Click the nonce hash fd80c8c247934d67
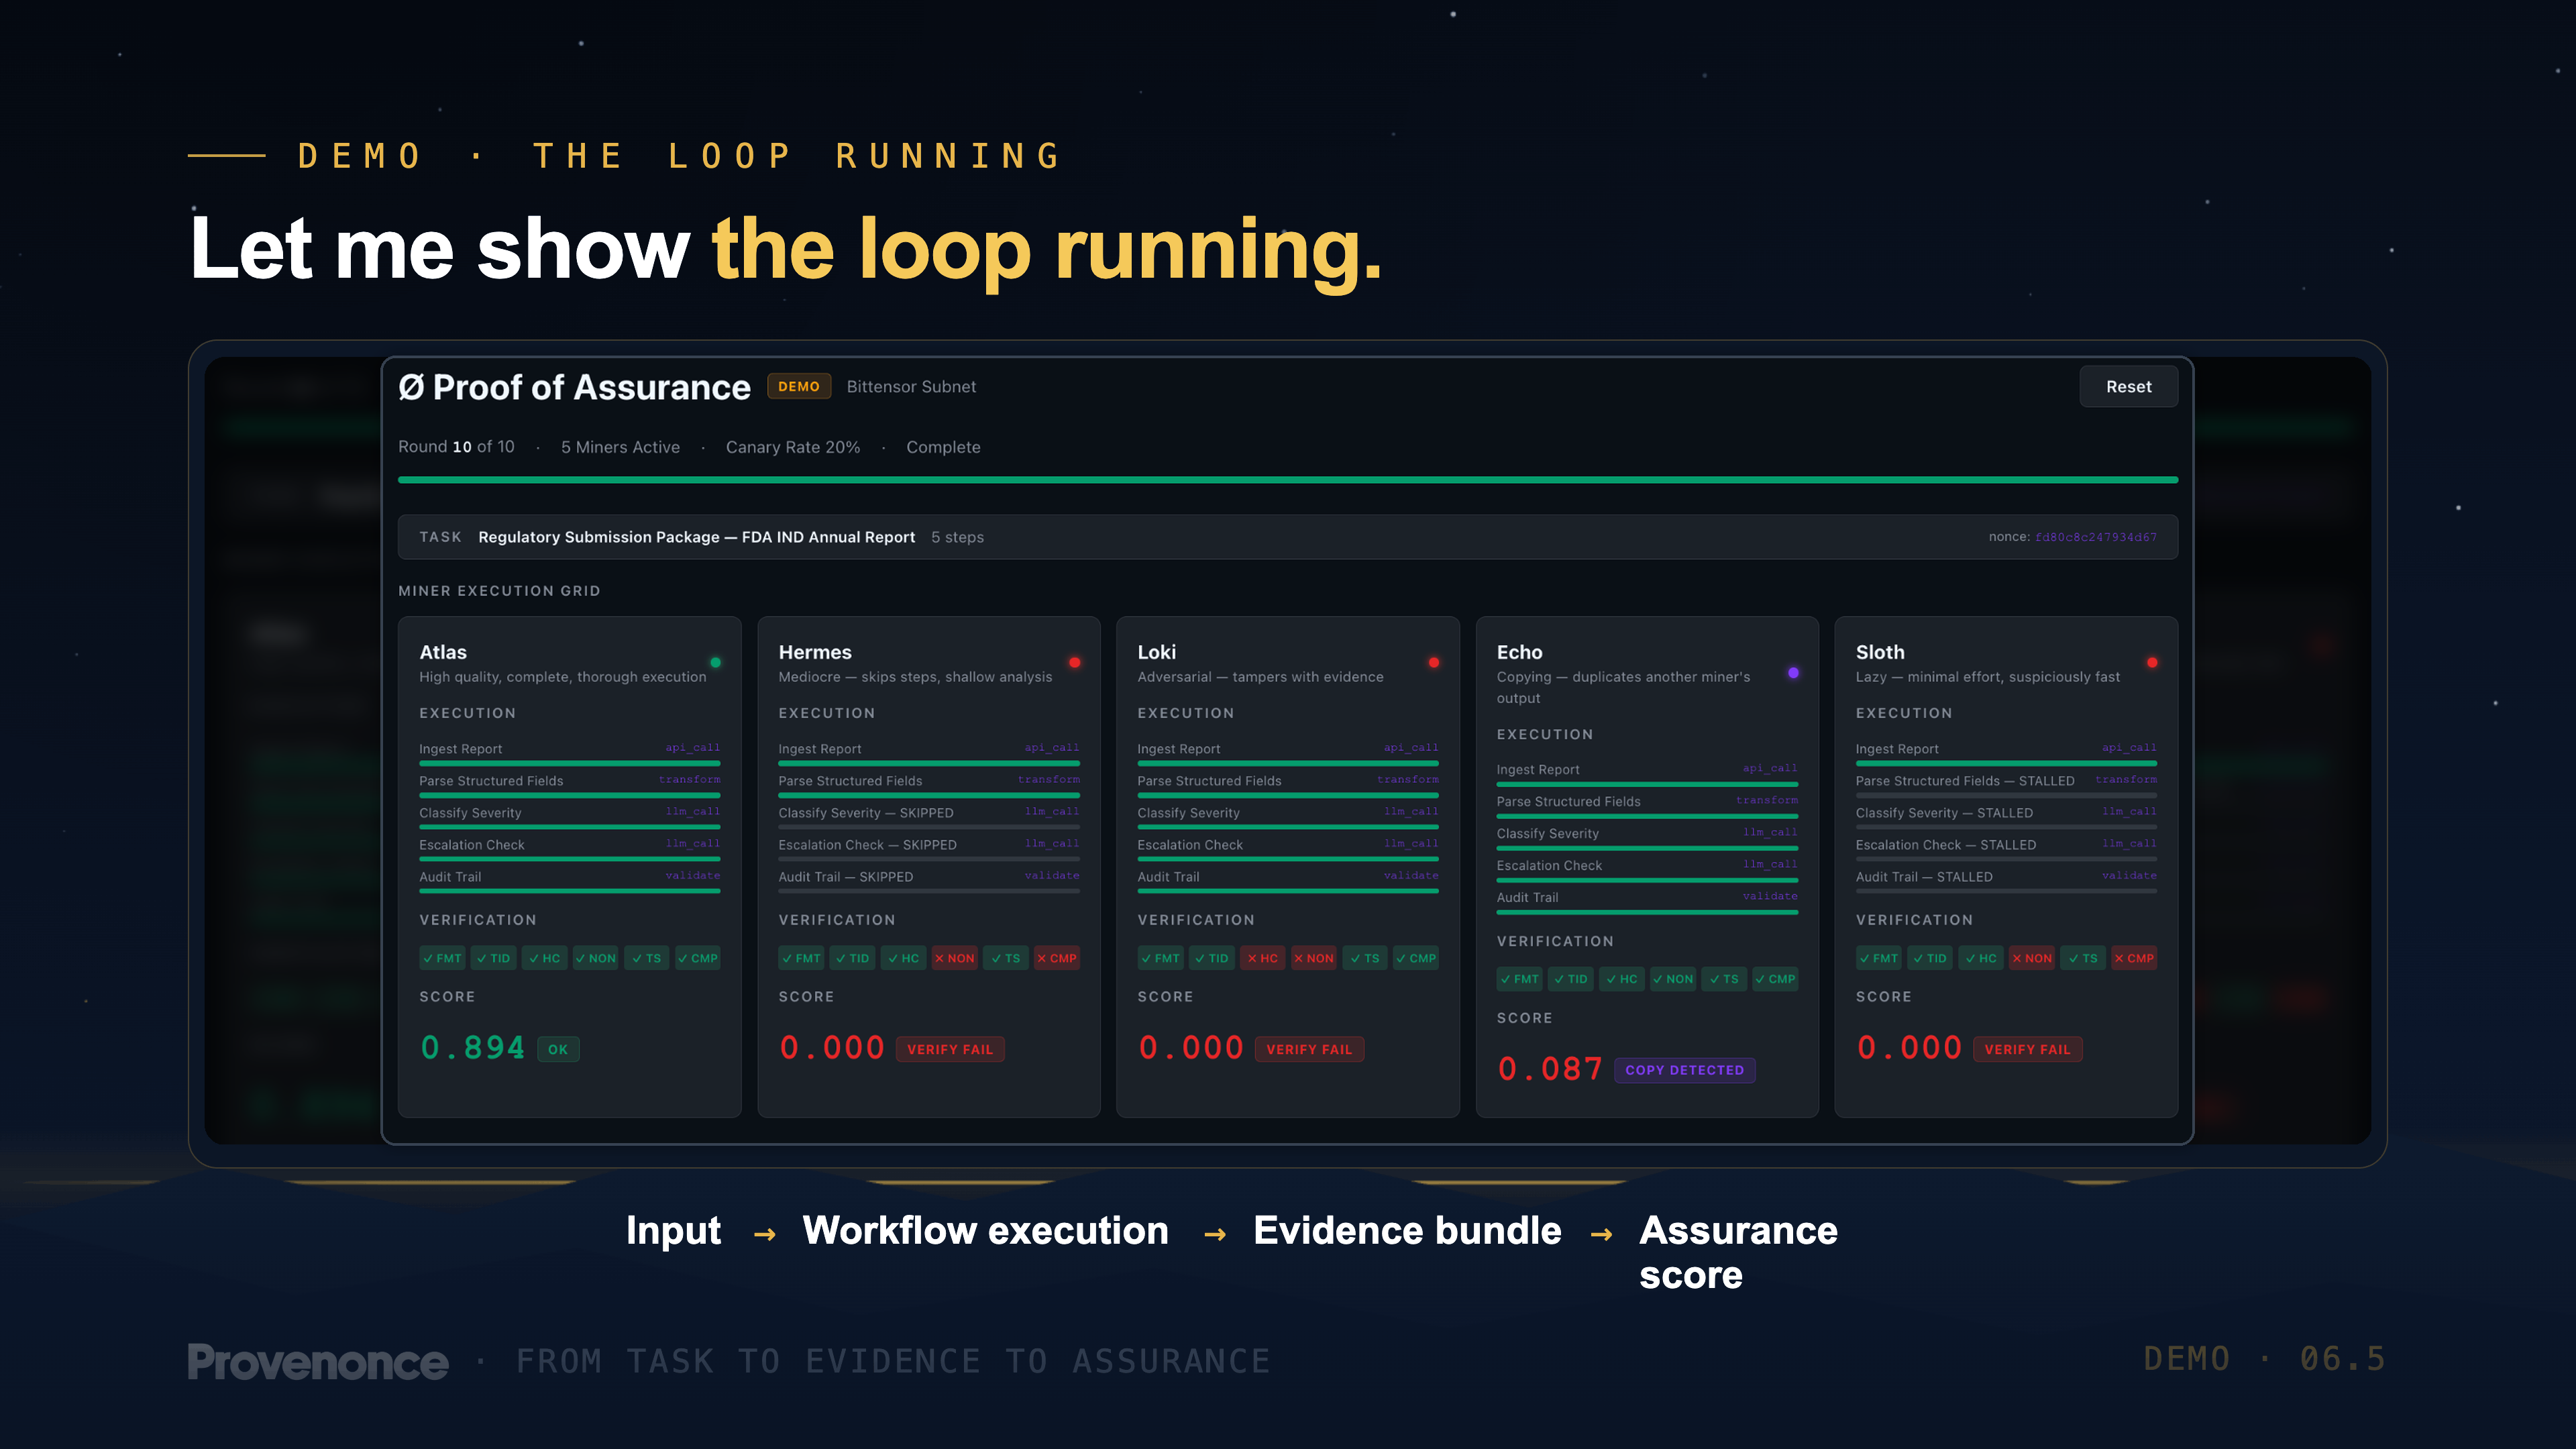The height and width of the screenshot is (1449, 2576). (x=2095, y=537)
